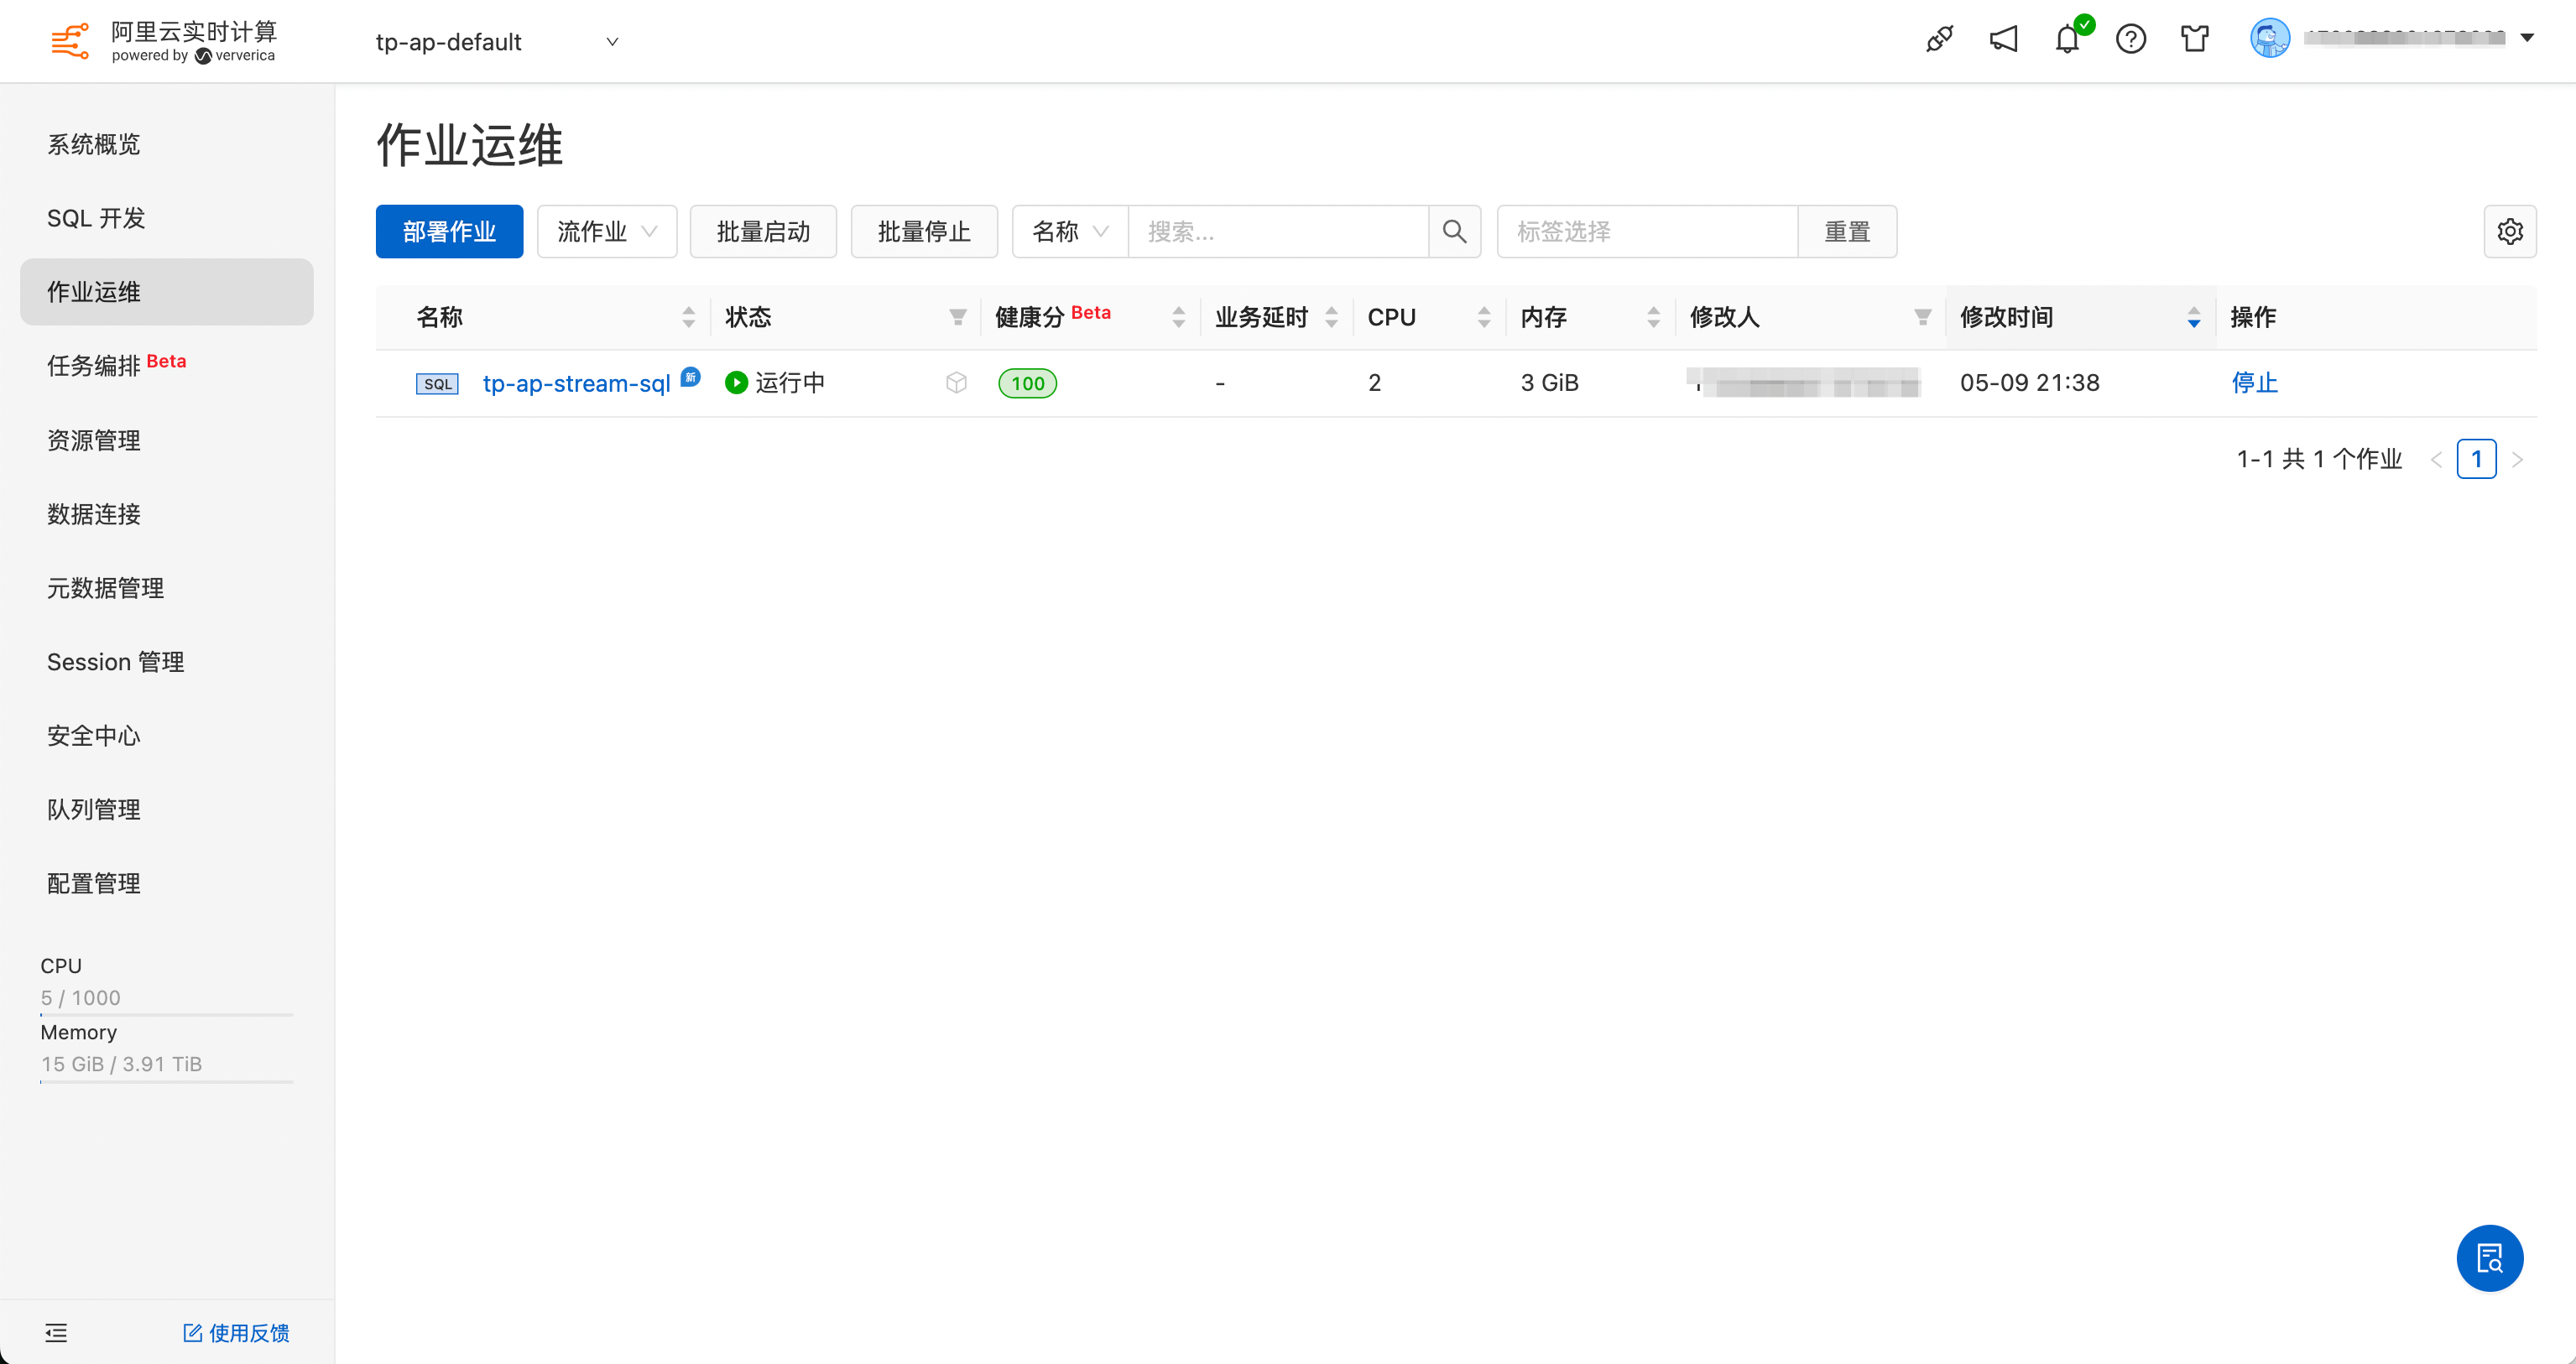Viewport: 2576px width, 1364px height.
Task: Expand the 名称 search field dropdown
Action: (1070, 232)
